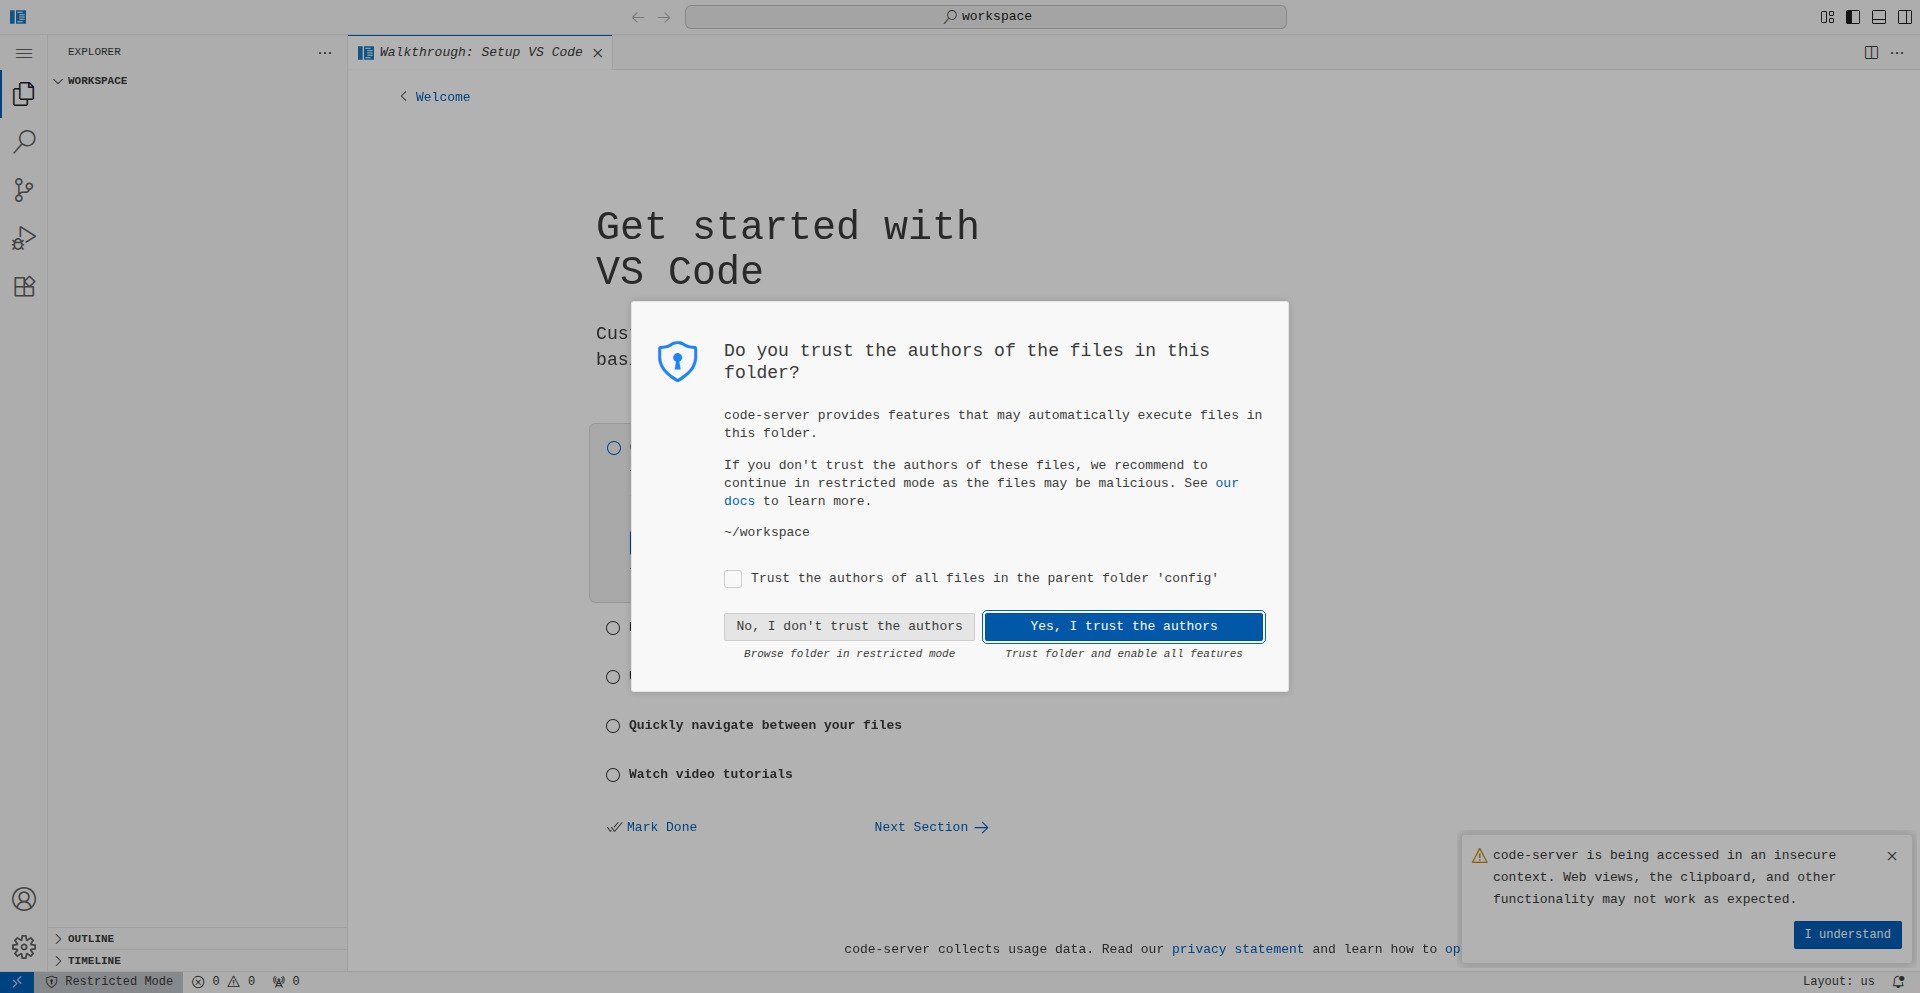Select the 'Watch video tutorials' step
Image resolution: width=1920 pixels, height=993 pixels.
click(710, 774)
